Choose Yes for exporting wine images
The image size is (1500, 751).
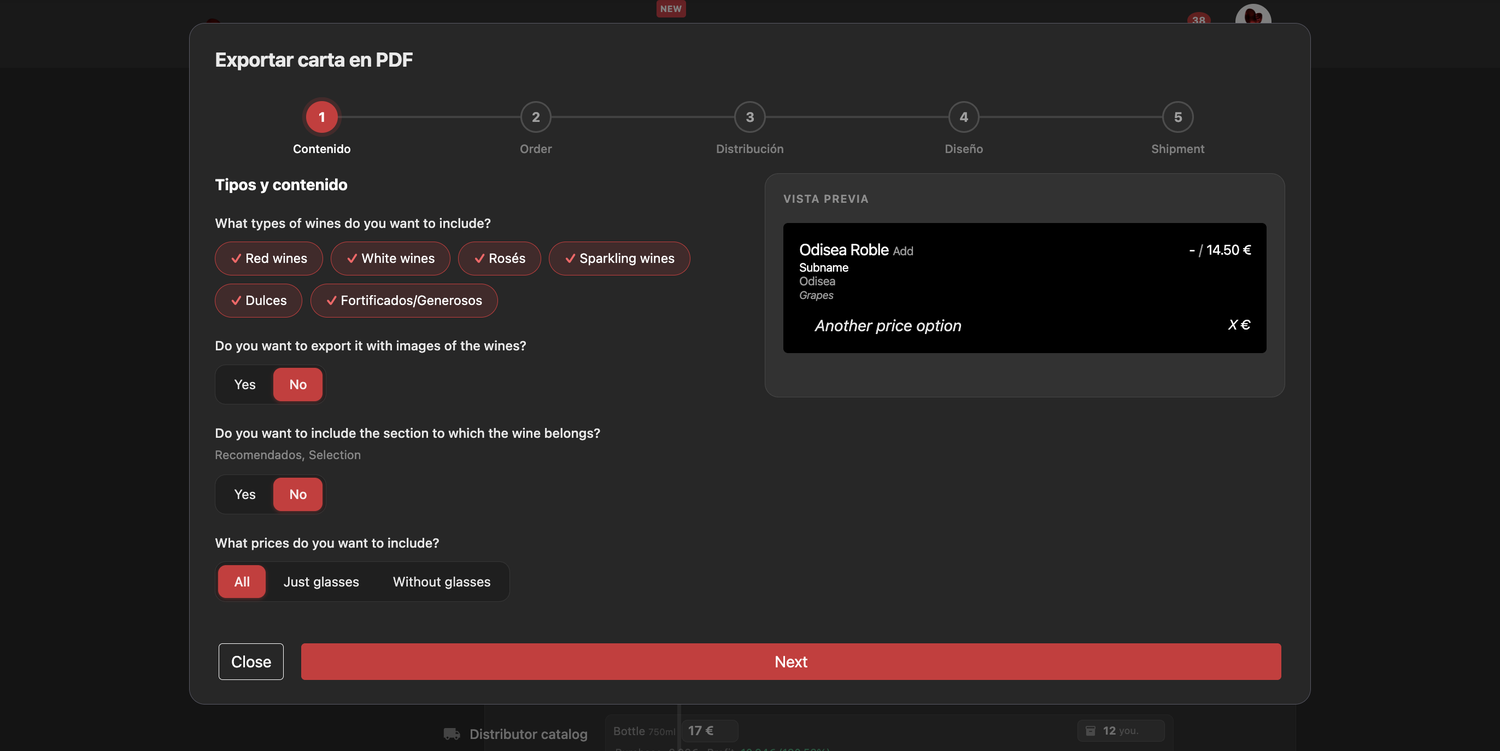point(245,384)
